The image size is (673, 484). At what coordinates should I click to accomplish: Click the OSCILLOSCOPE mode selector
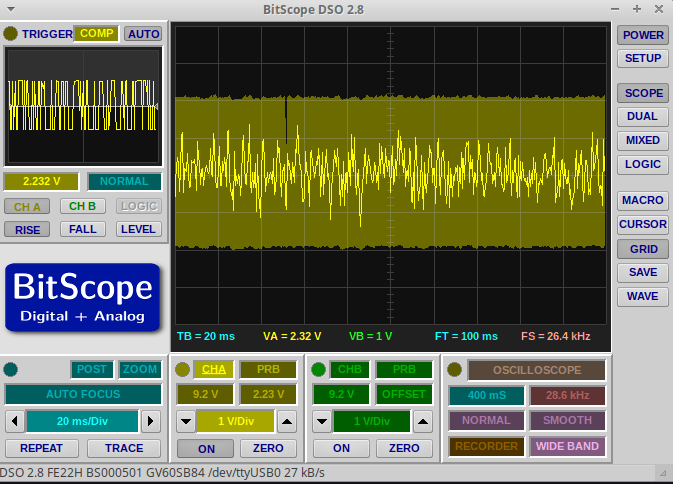point(537,370)
